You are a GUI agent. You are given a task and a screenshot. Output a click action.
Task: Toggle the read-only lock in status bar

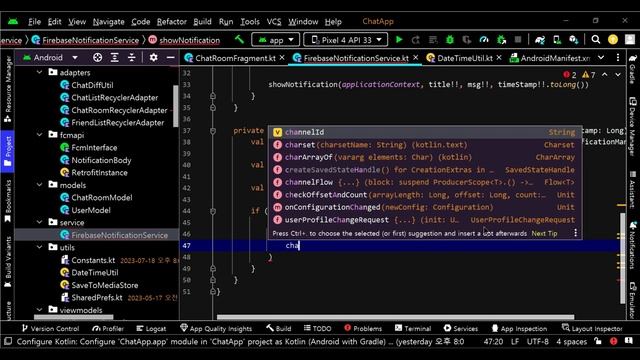pyautogui.click(x=598, y=341)
